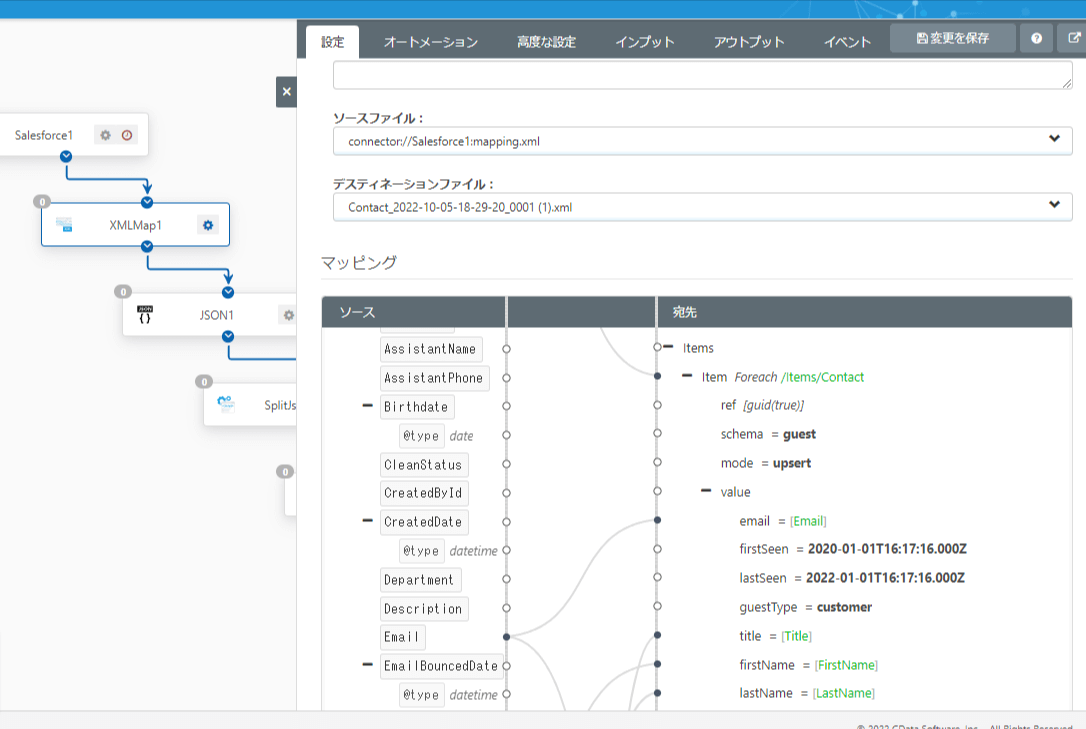Close the settings panel with X
This screenshot has height=729, width=1086.
pyautogui.click(x=287, y=91)
